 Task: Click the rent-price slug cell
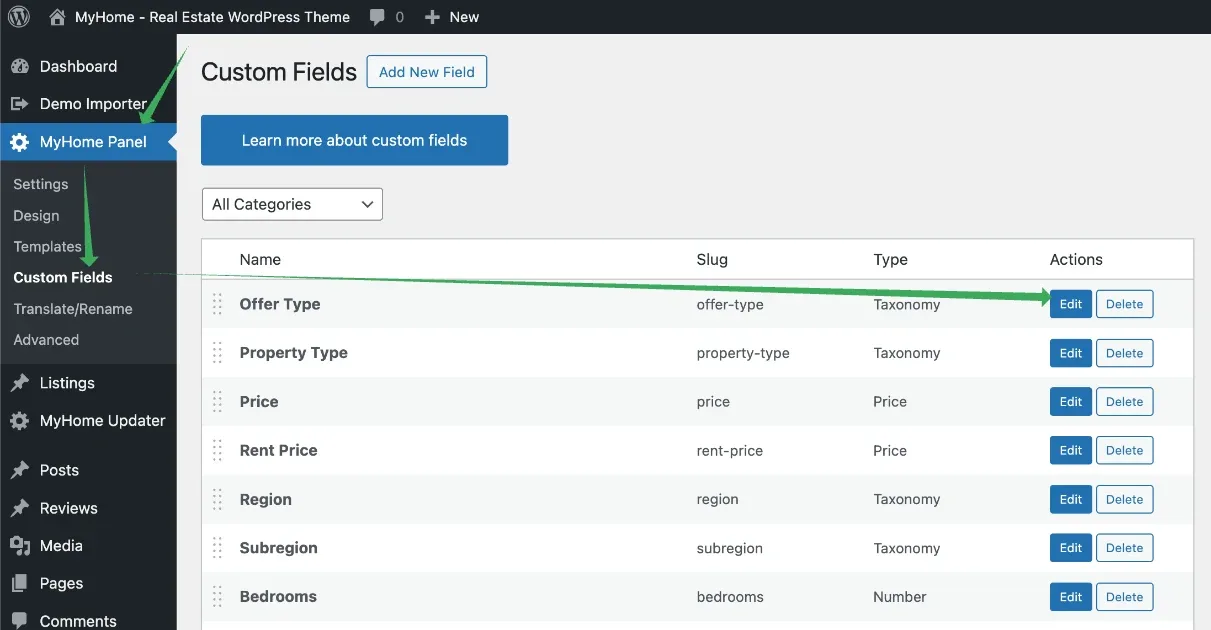[730, 450]
